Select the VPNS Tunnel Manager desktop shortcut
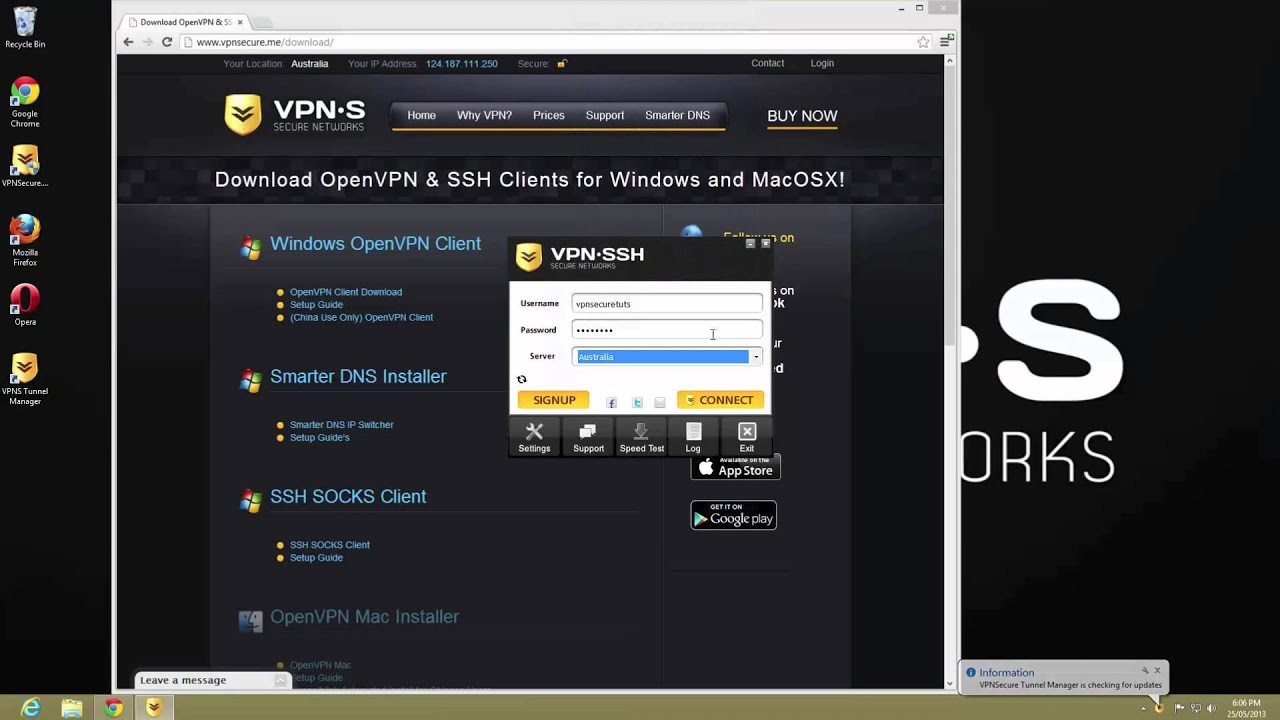 coord(25,380)
